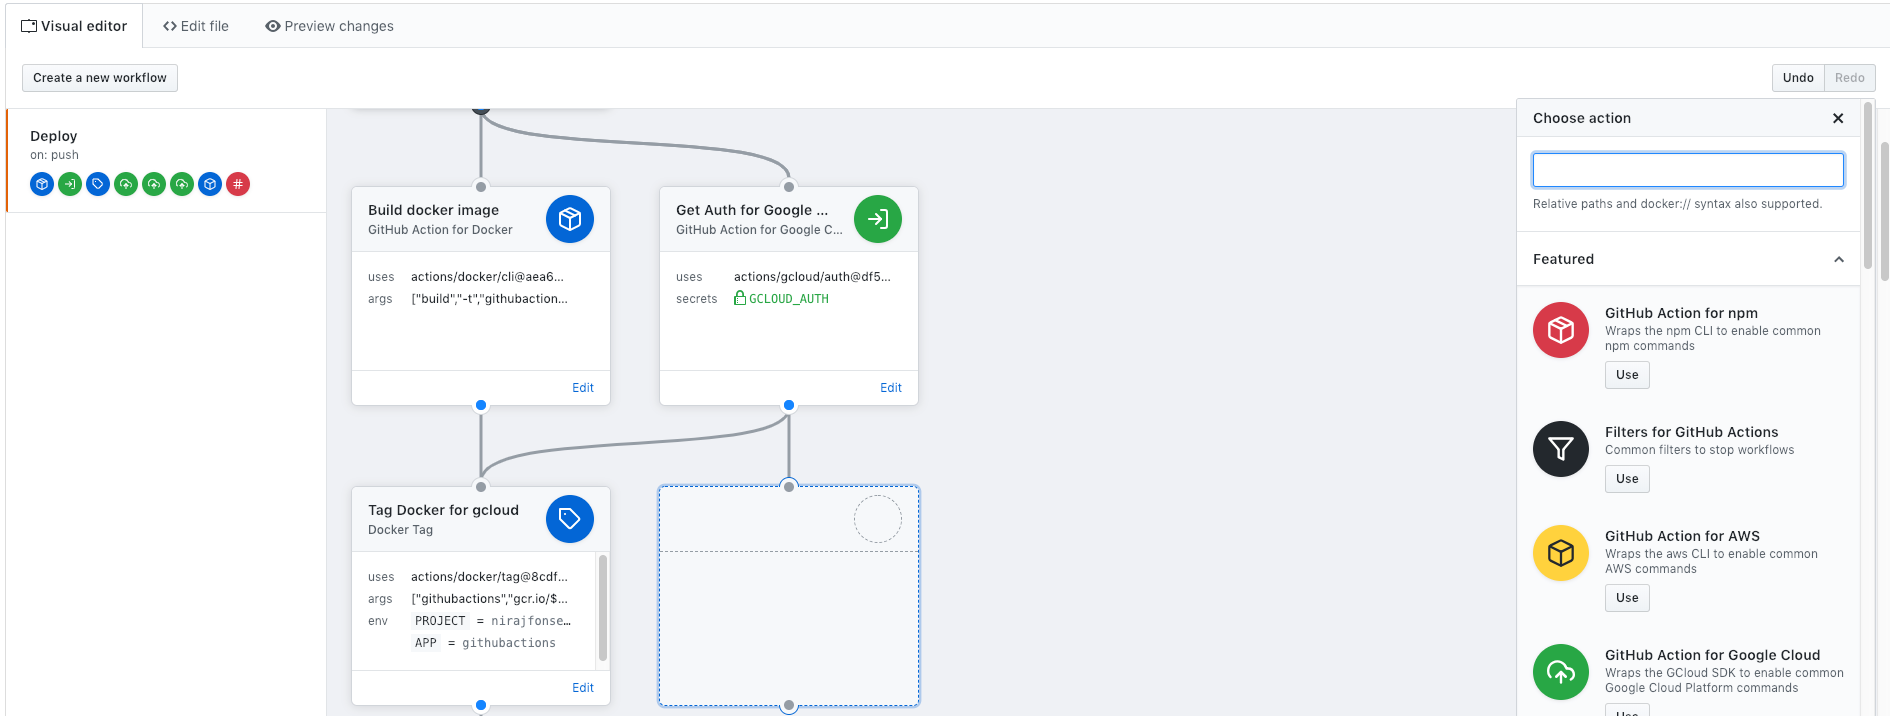1890x716 pixels.
Task: Click the Undo button
Action: (1798, 78)
